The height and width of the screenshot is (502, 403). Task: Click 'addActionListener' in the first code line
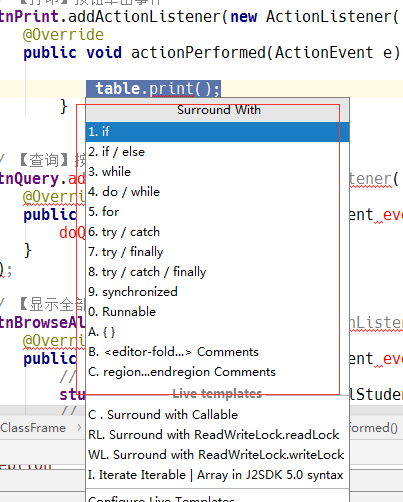pos(144,16)
